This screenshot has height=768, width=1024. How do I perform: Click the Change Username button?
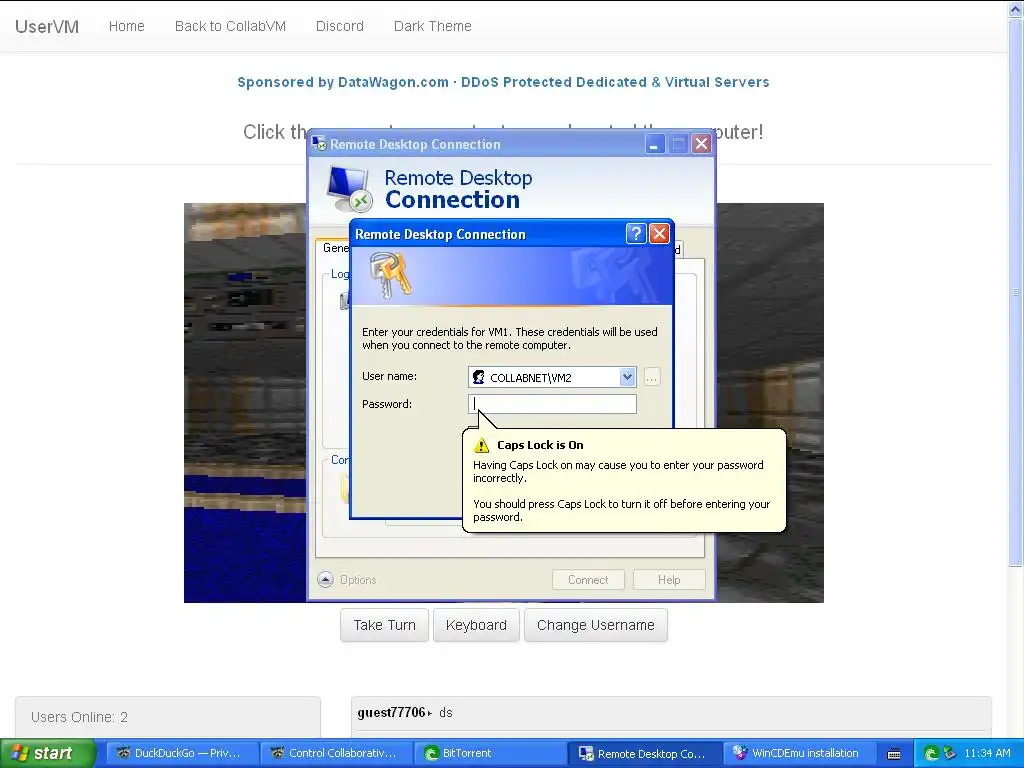click(x=596, y=625)
